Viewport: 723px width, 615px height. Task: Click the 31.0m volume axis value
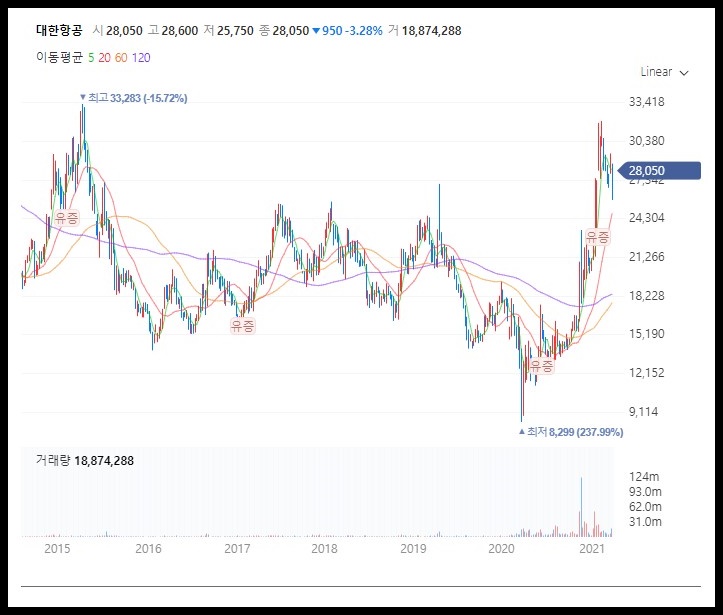pyautogui.click(x=645, y=522)
